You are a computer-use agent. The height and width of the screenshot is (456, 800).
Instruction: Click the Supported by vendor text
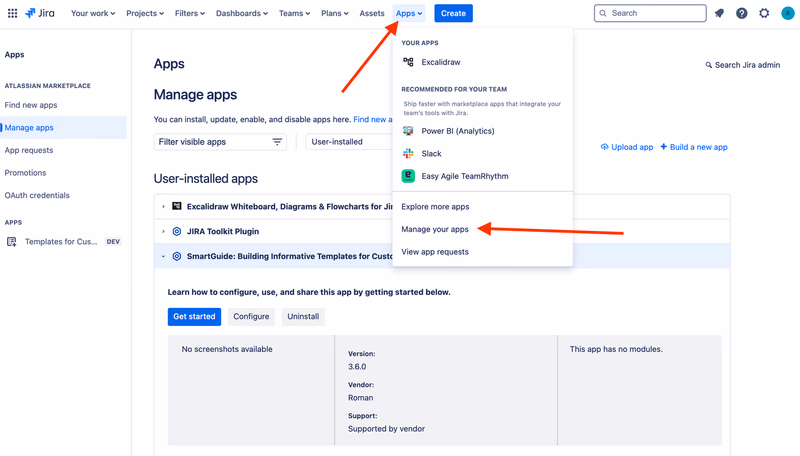click(x=387, y=429)
